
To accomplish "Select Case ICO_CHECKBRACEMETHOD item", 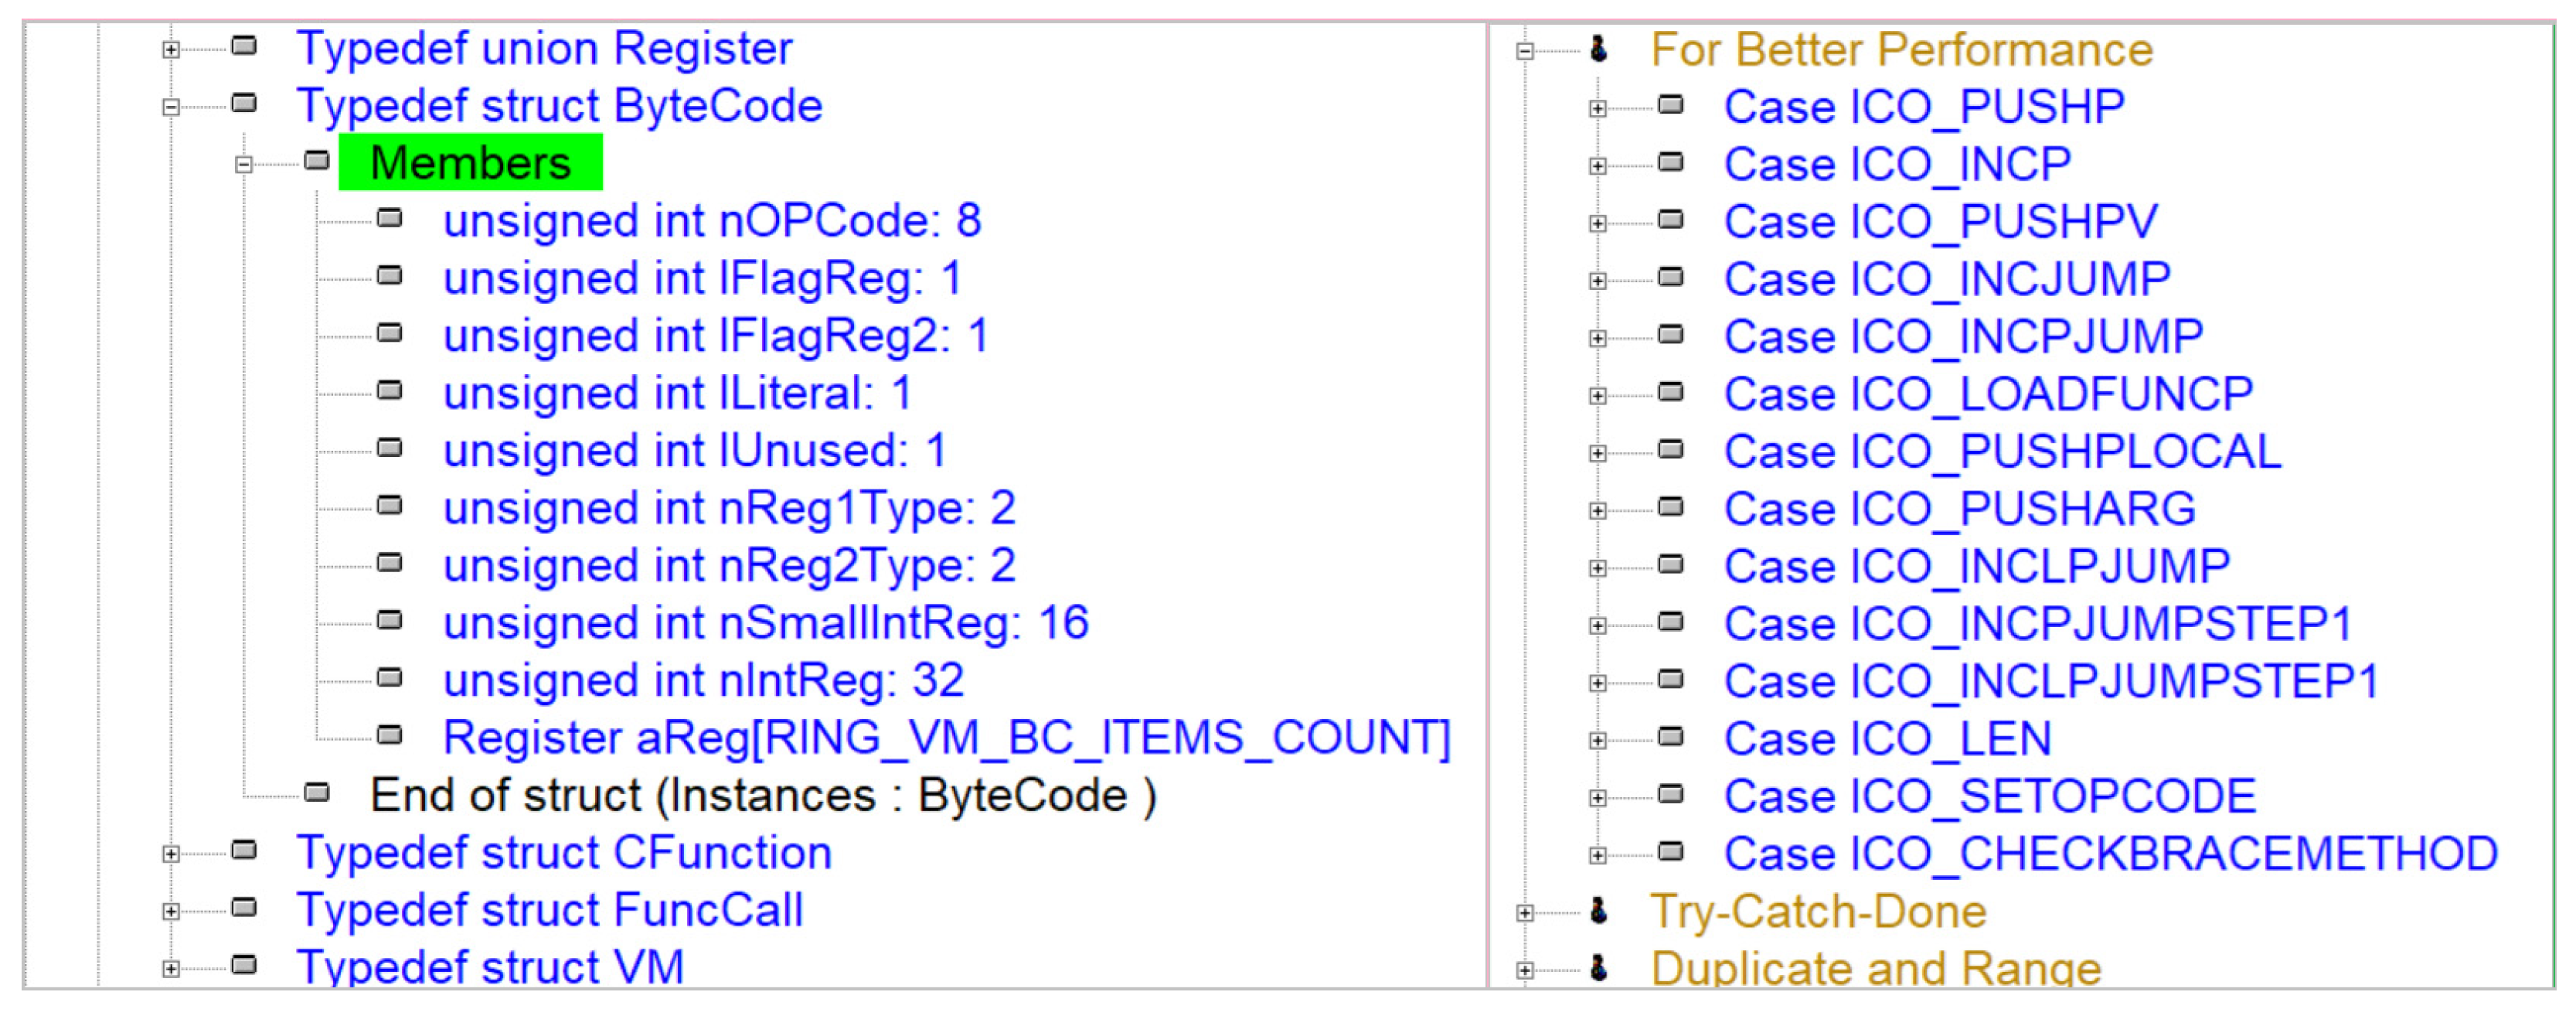I will (x=2110, y=854).
